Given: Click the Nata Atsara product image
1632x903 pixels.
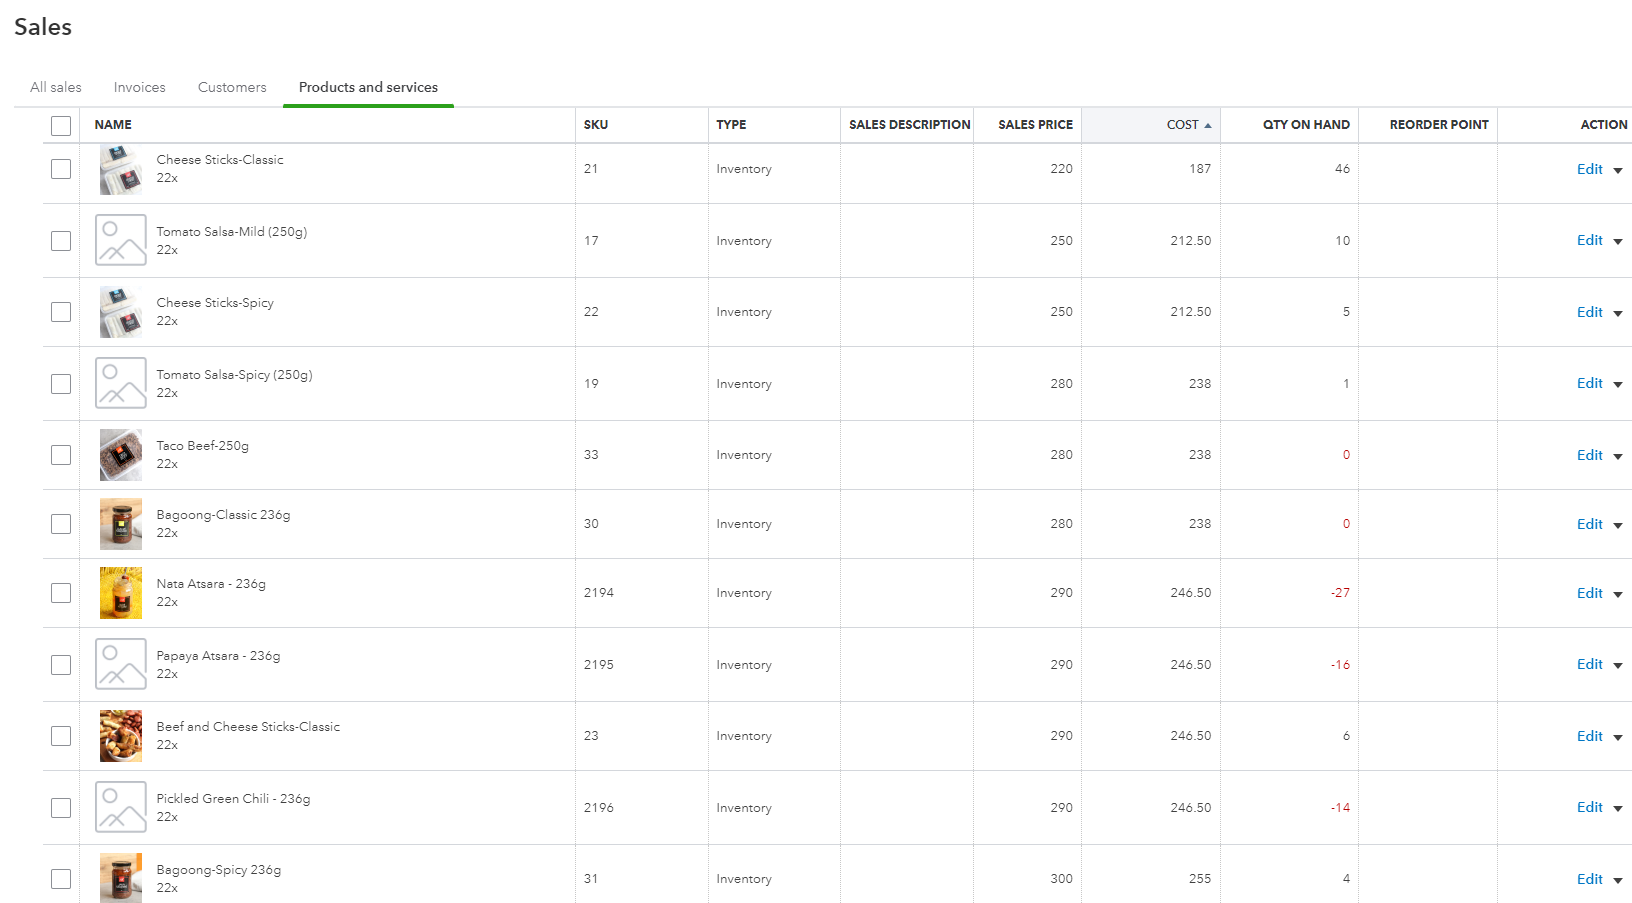Looking at the screenshot, I should point(120,593).
